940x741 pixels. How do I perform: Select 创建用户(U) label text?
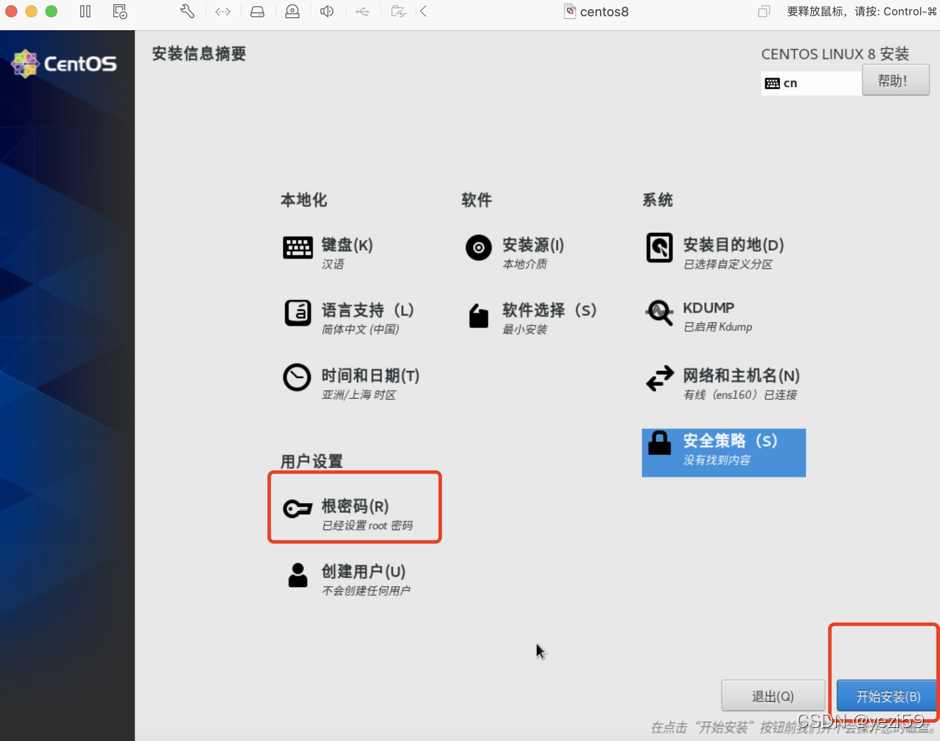click(x=363, y=571)
